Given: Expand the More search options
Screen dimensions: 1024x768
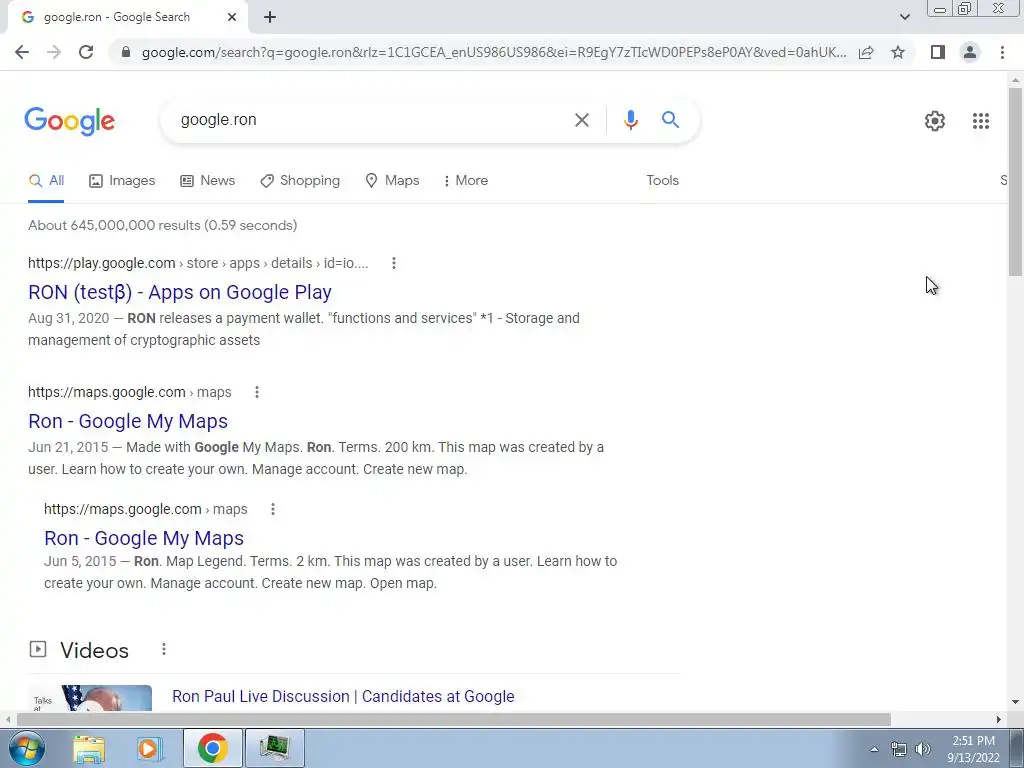Looking at the screenshot, I should pyautogui.click(x=466, y=181).
